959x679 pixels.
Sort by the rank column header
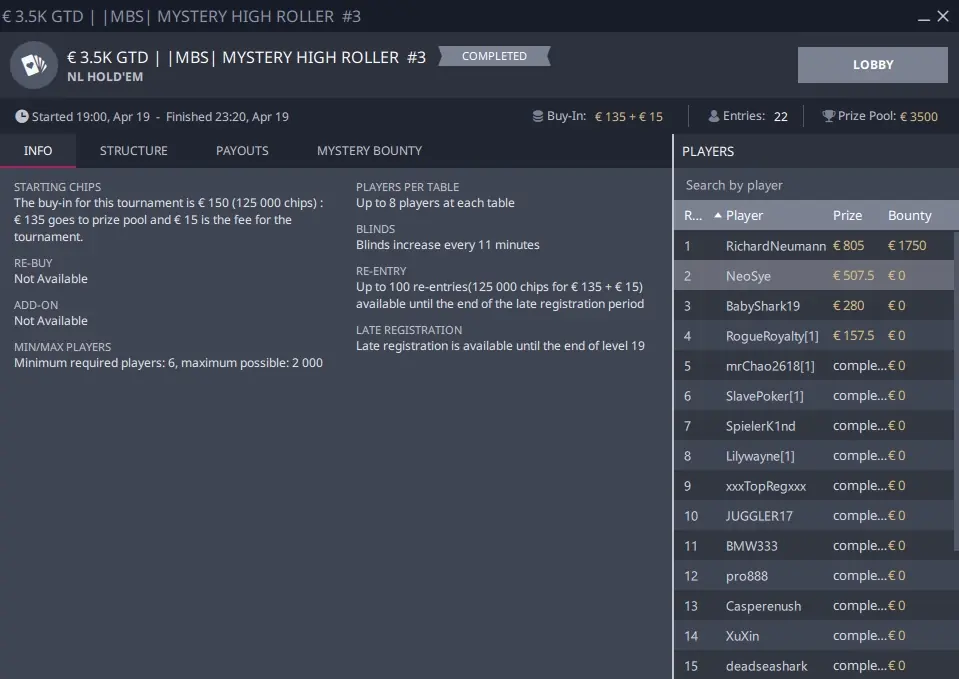point(692,216)
